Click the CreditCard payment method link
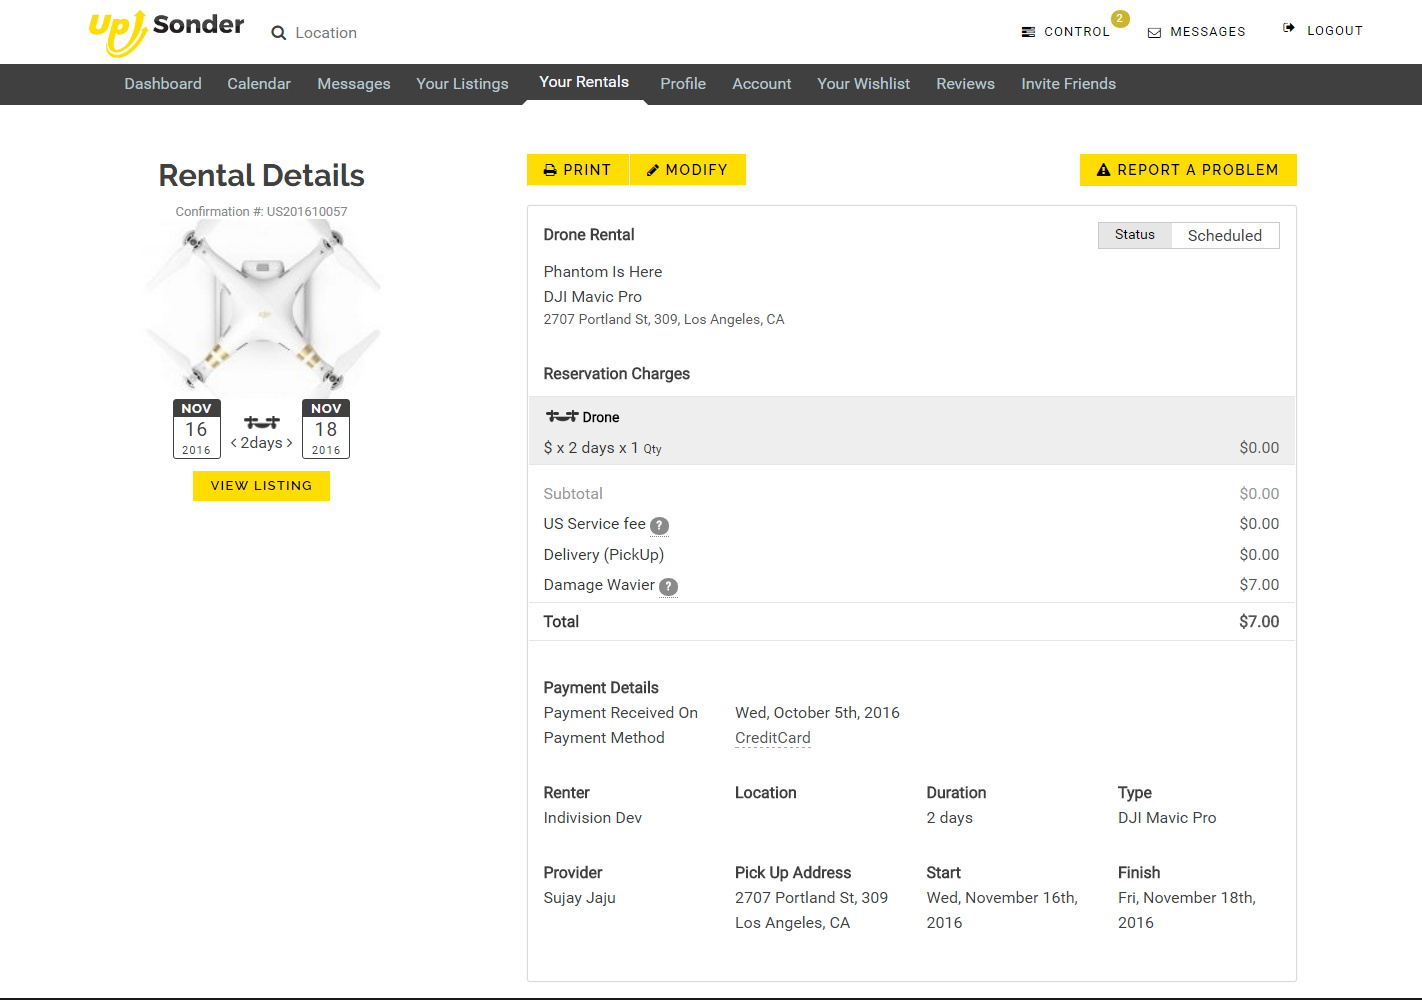This screenshot has width=1422, height=1000. [x=773, y=738]
